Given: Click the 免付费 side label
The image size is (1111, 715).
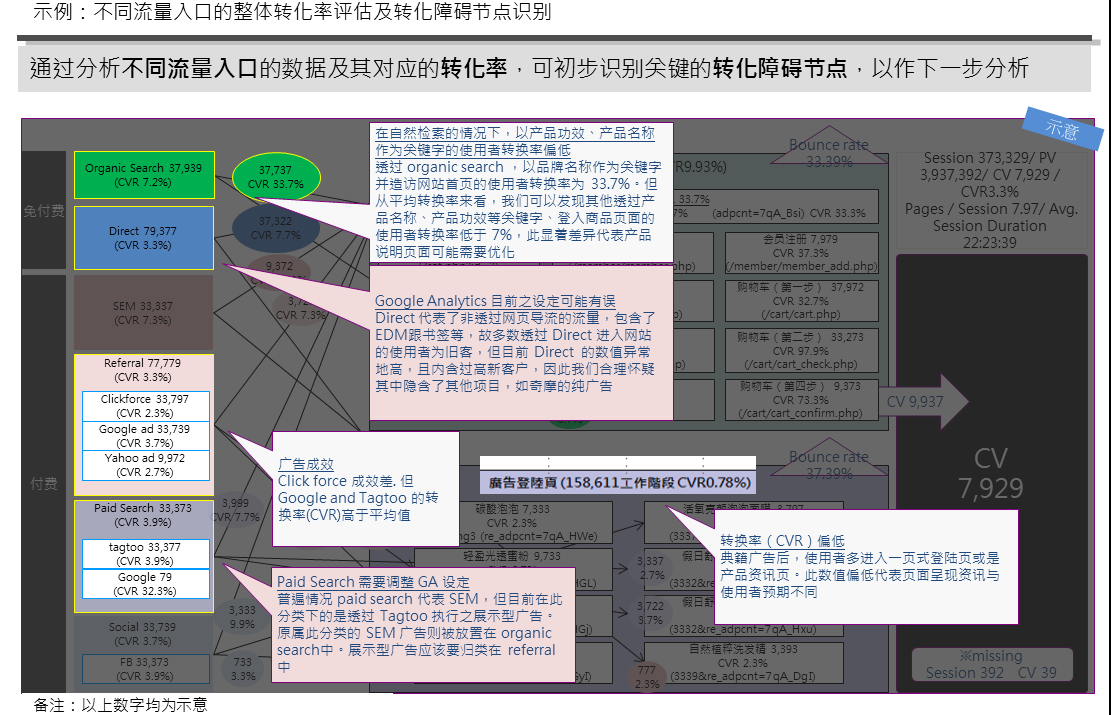Looking at the screenshot, I should coord(44,211).
